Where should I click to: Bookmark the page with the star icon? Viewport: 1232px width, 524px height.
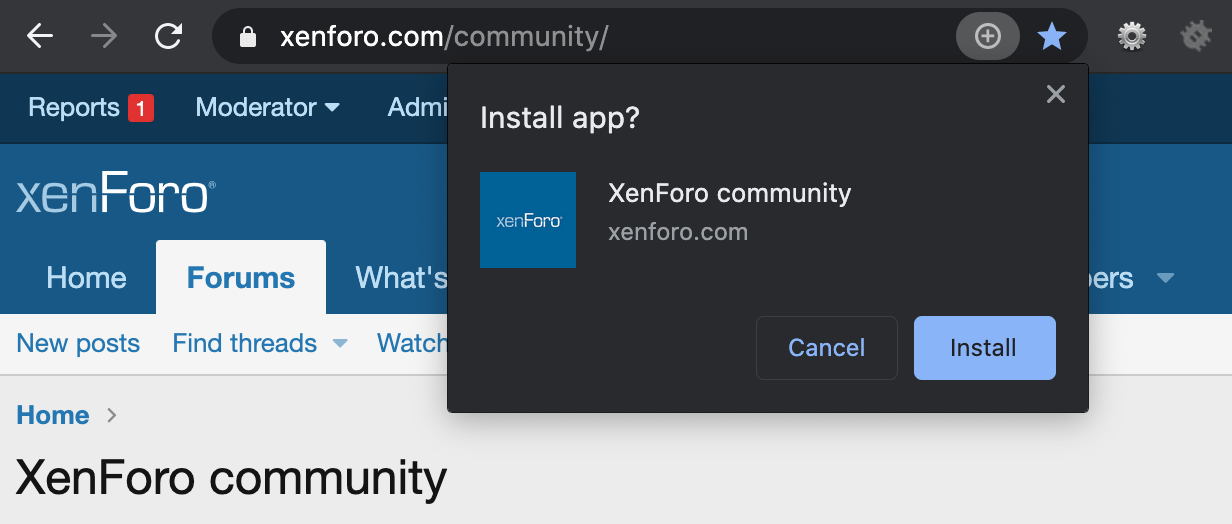tap(1051, 38)
